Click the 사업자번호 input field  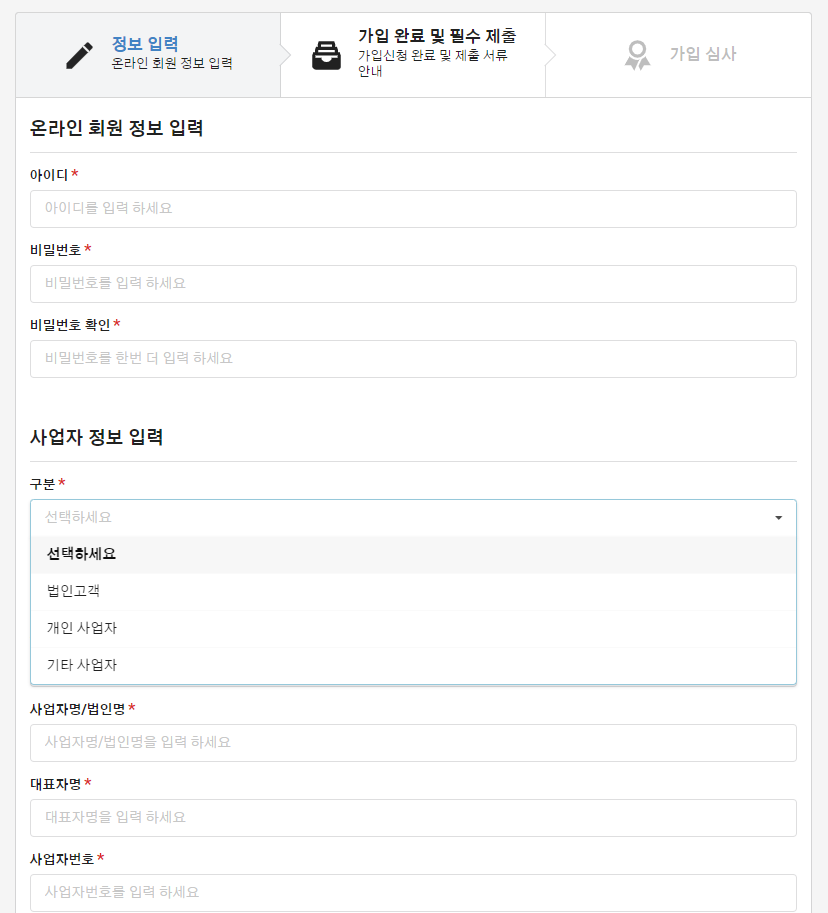click(413, 893)
